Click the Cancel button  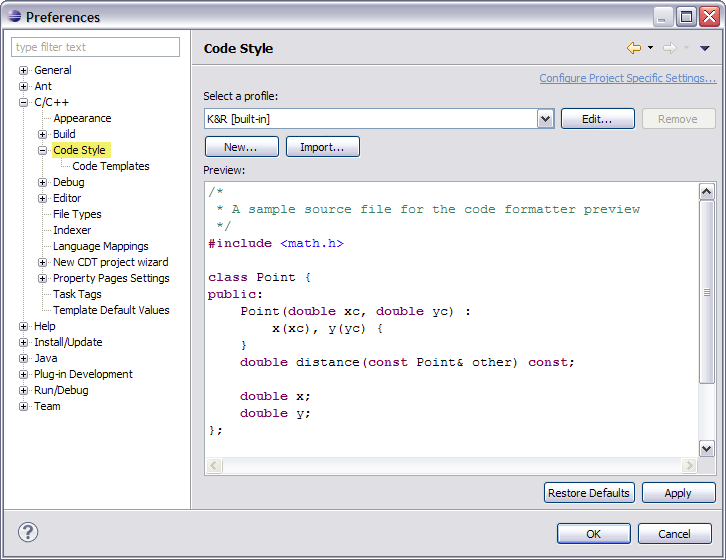(x=675, y=534)
